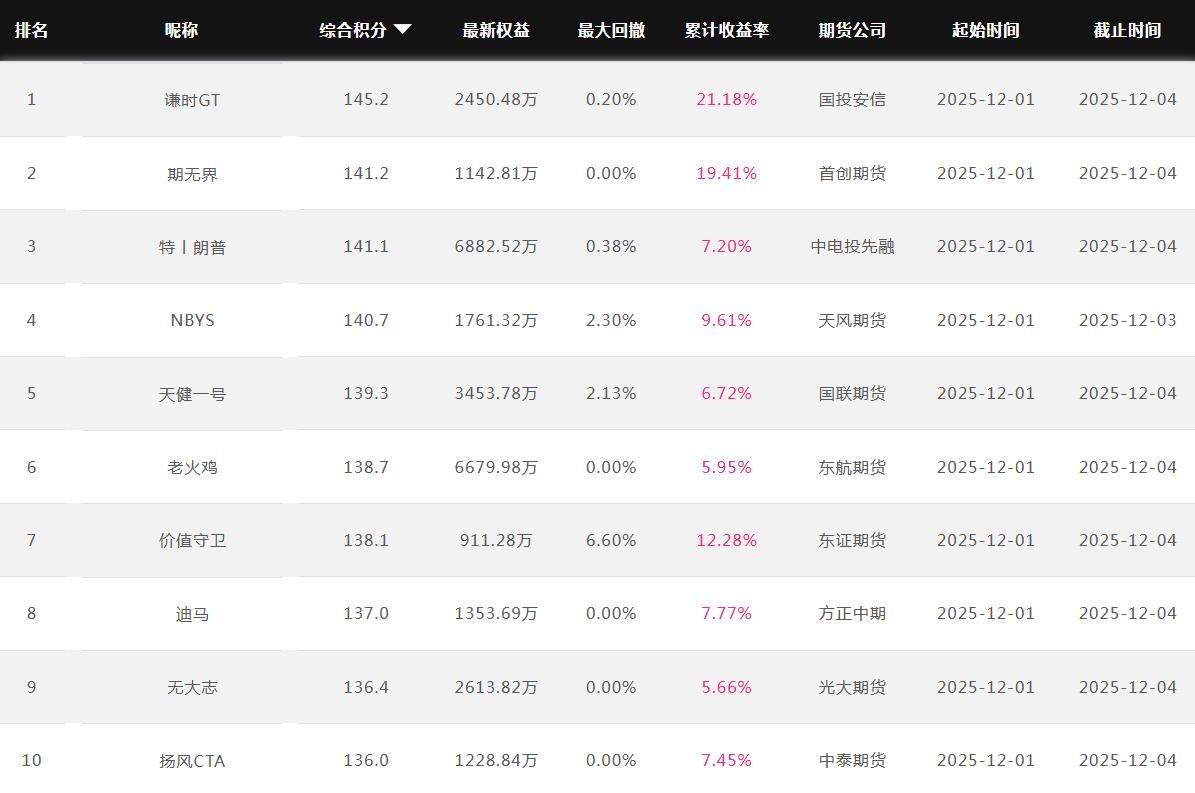The width and height of the screenshot is (1195, 793).
Task: Open trader 期无界 profile
Action: tap(192, 174)
